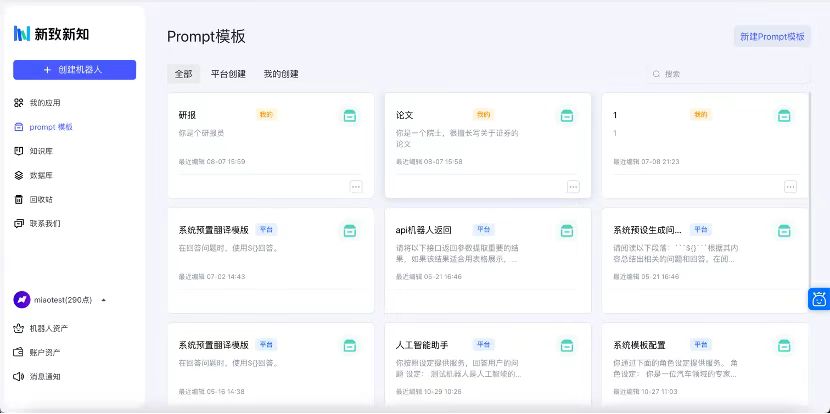Click green icon on 系统模板配置 card
The width and height of the screenshot is (830, 414).
[x=784, y=346]
